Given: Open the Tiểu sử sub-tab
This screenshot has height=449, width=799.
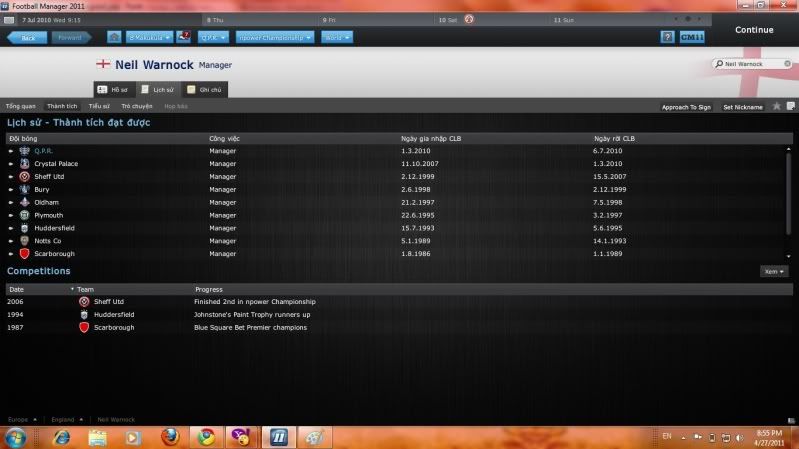Looking at the screenshot, I should tap(99, 106).
